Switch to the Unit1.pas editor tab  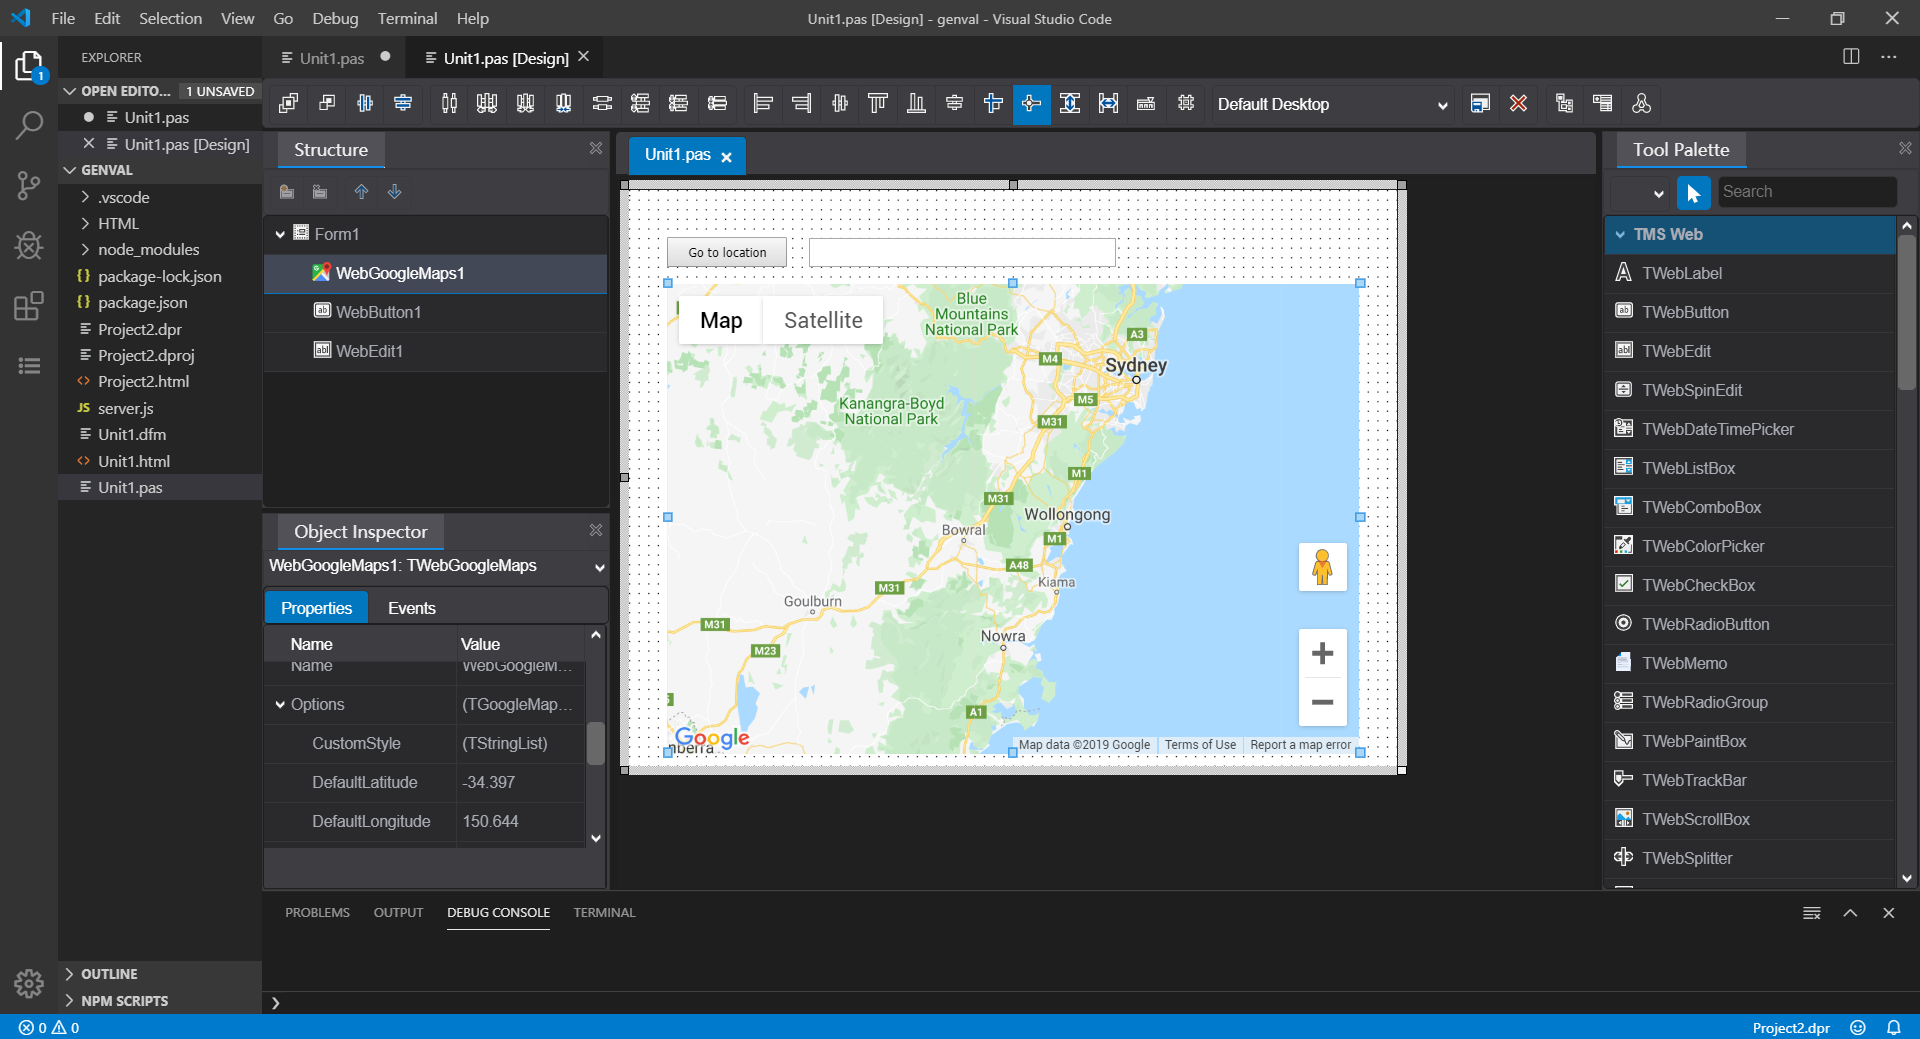[331, 58]
